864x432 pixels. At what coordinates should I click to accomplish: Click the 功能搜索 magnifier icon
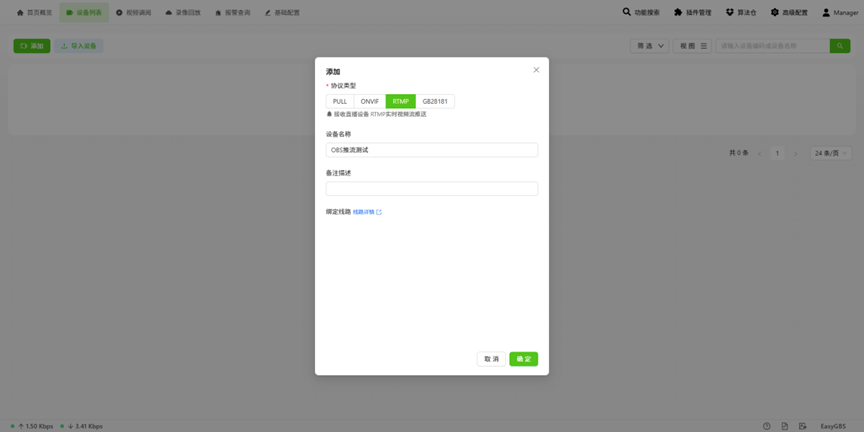click(x=627, y=12)
